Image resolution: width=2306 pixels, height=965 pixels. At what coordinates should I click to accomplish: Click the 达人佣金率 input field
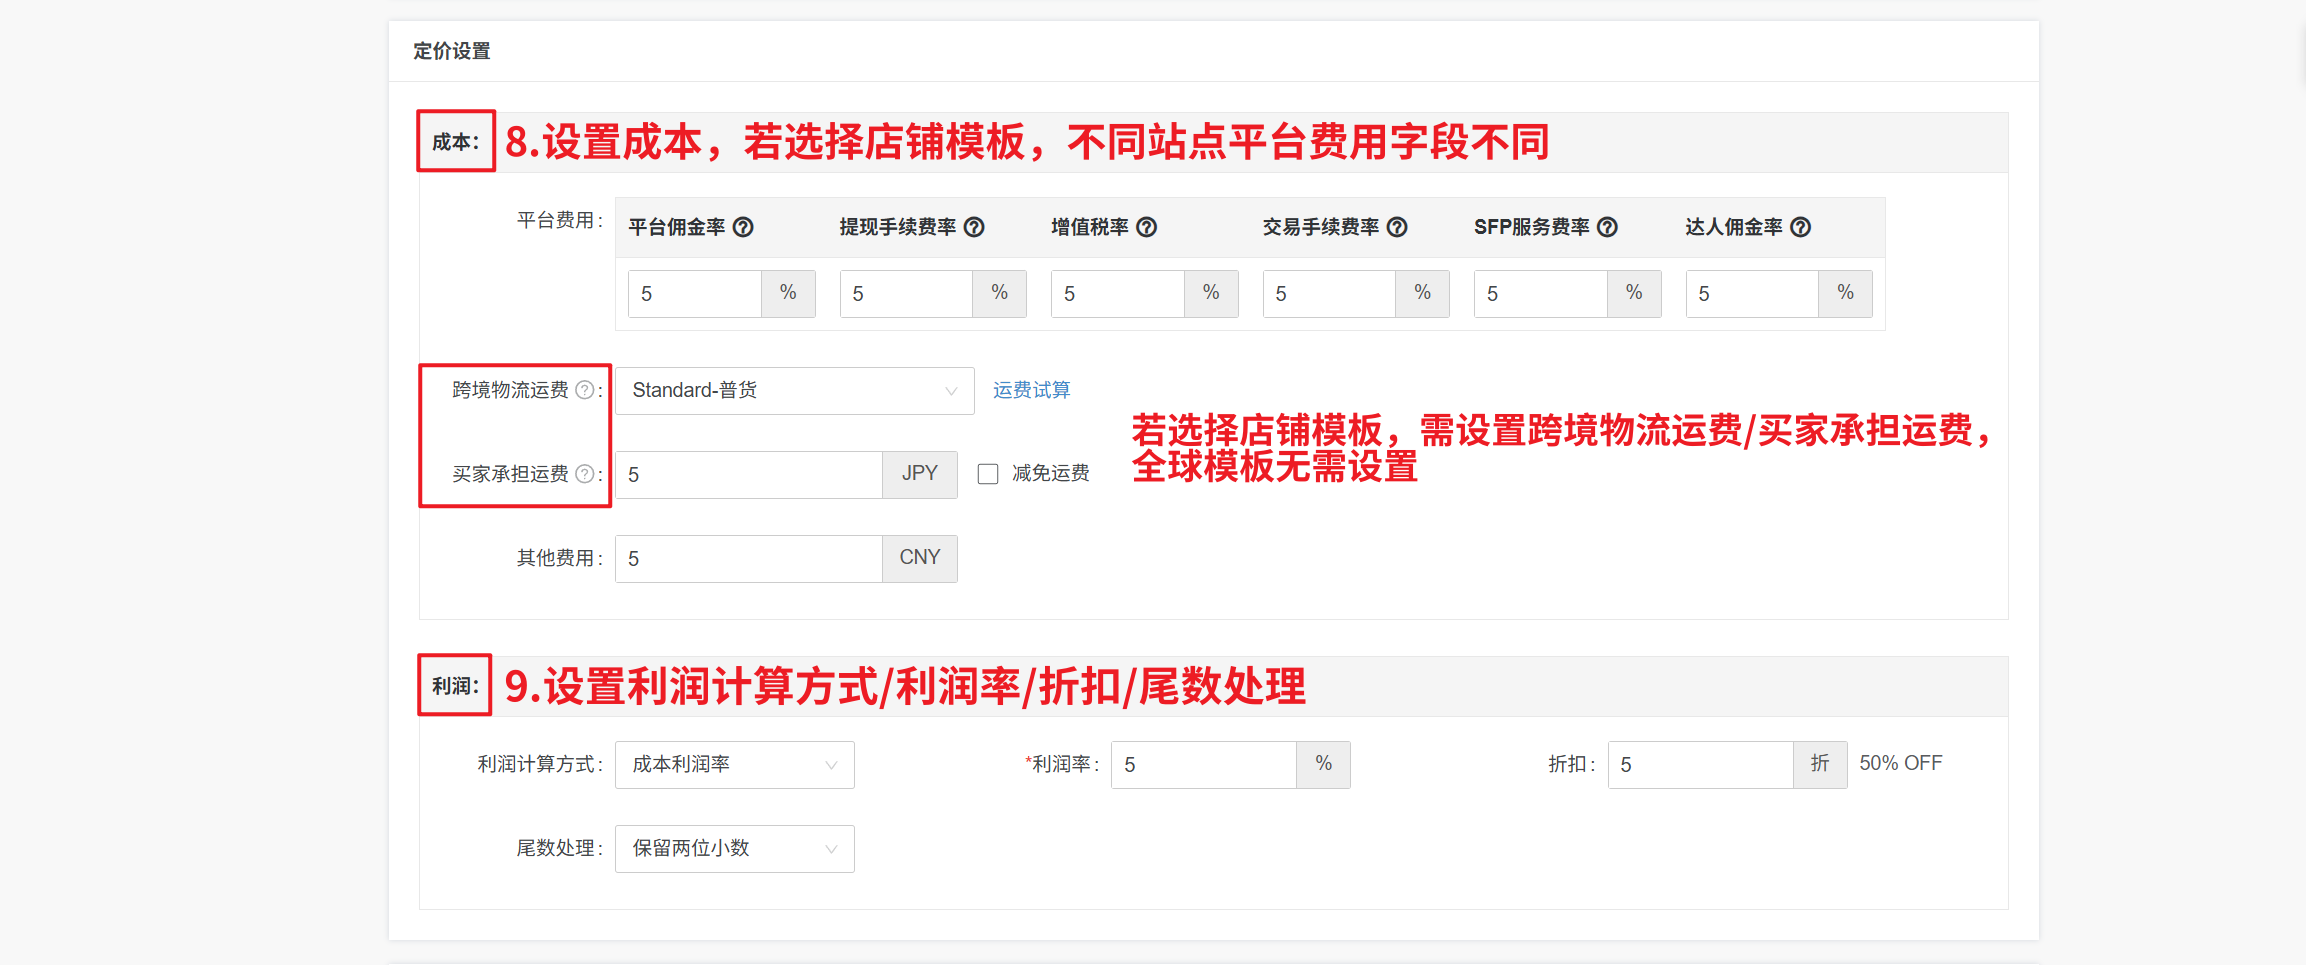coord(1752,294)
